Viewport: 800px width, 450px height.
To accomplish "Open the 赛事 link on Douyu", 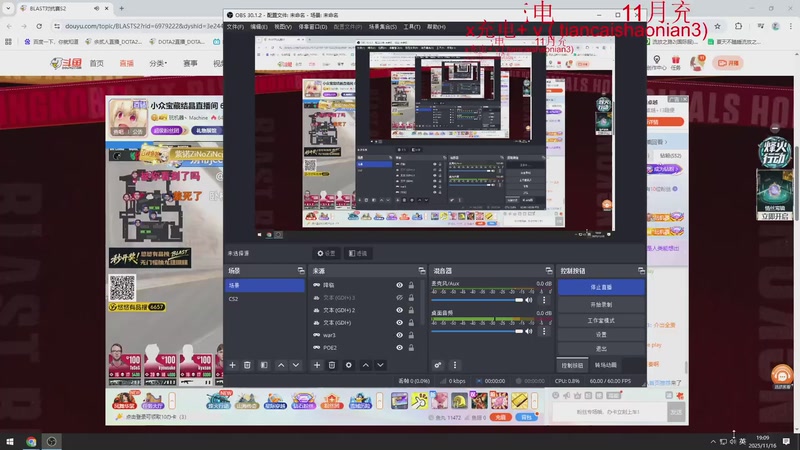I will [x=190, y=63].
